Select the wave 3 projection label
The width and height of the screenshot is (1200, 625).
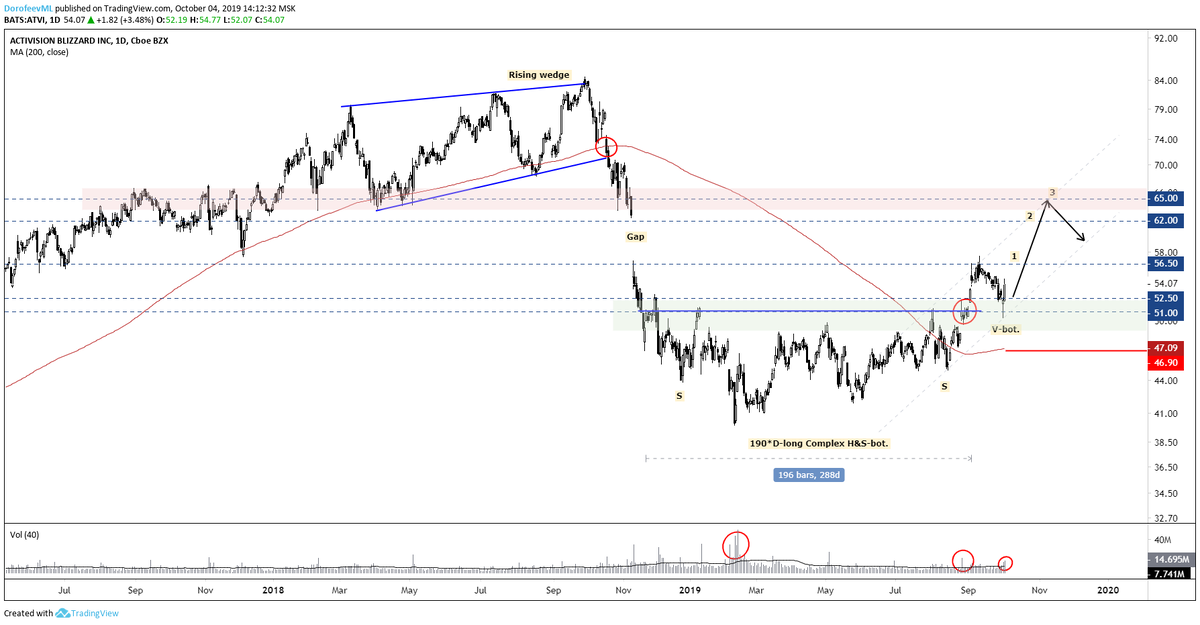1052,192
